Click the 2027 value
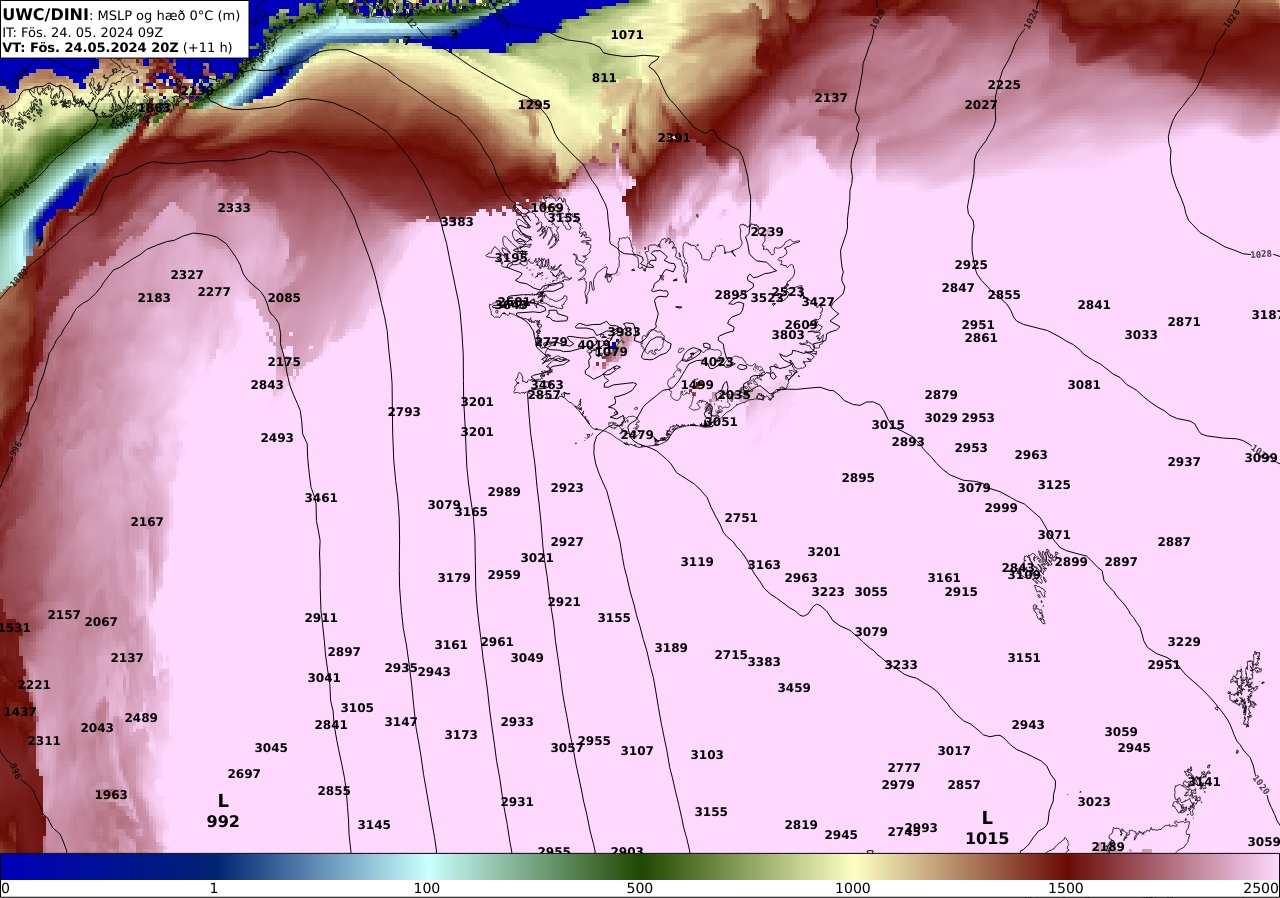 pyautogui.click(x=981, y=105)
